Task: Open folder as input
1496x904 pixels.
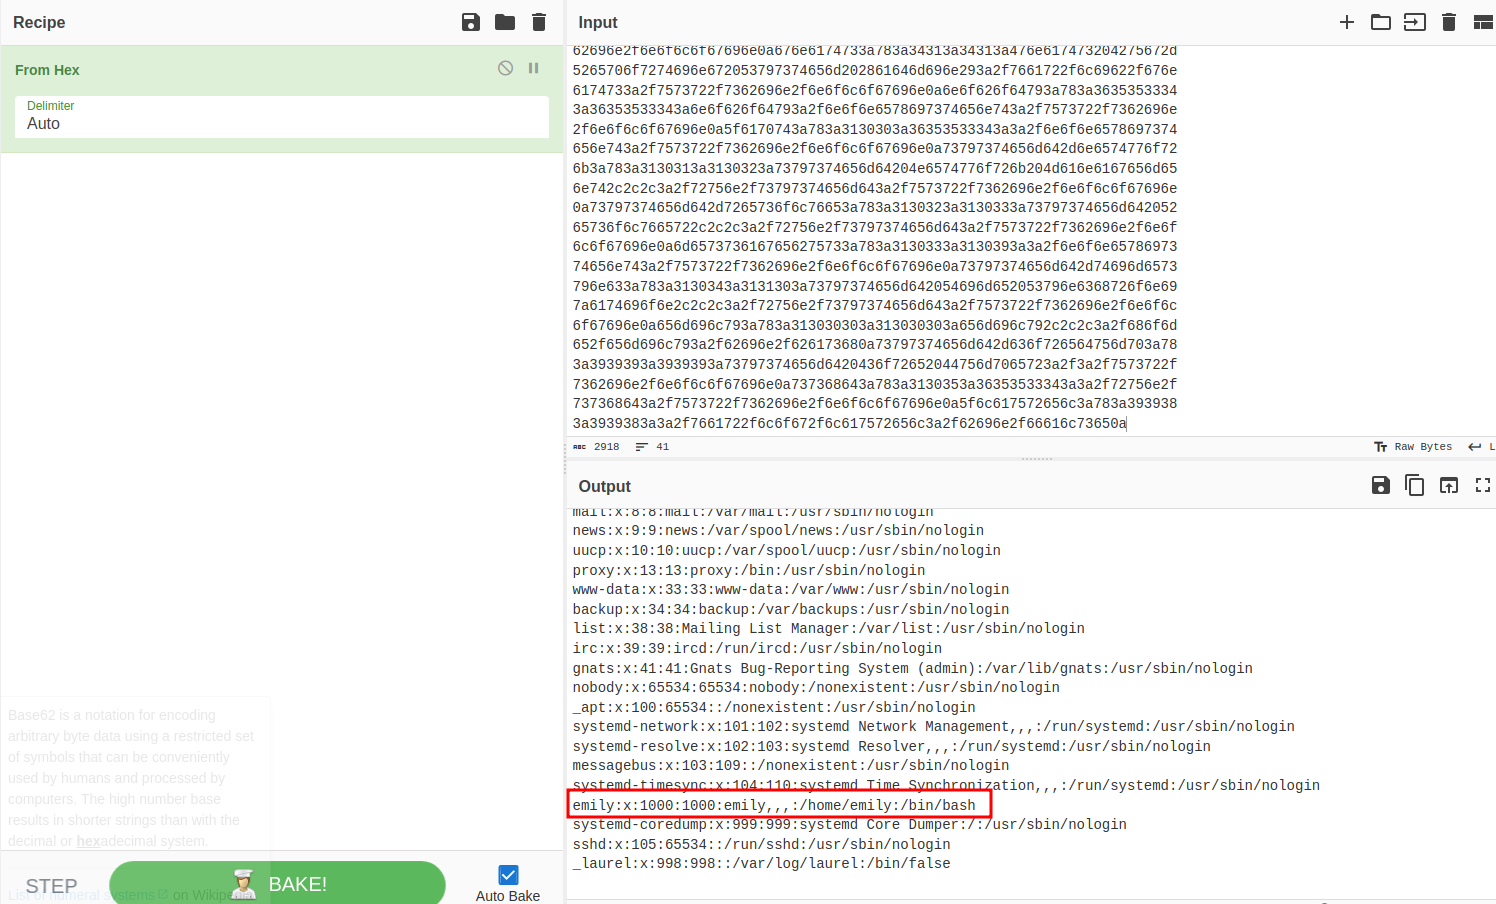Action: click(x=1381, y=22)
